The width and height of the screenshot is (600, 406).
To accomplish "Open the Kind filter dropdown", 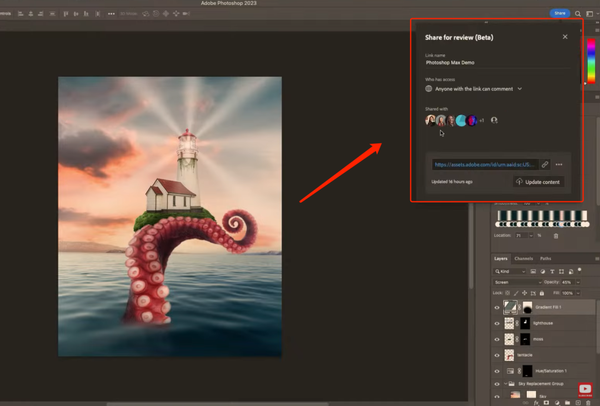I will (x=510, y=271).
